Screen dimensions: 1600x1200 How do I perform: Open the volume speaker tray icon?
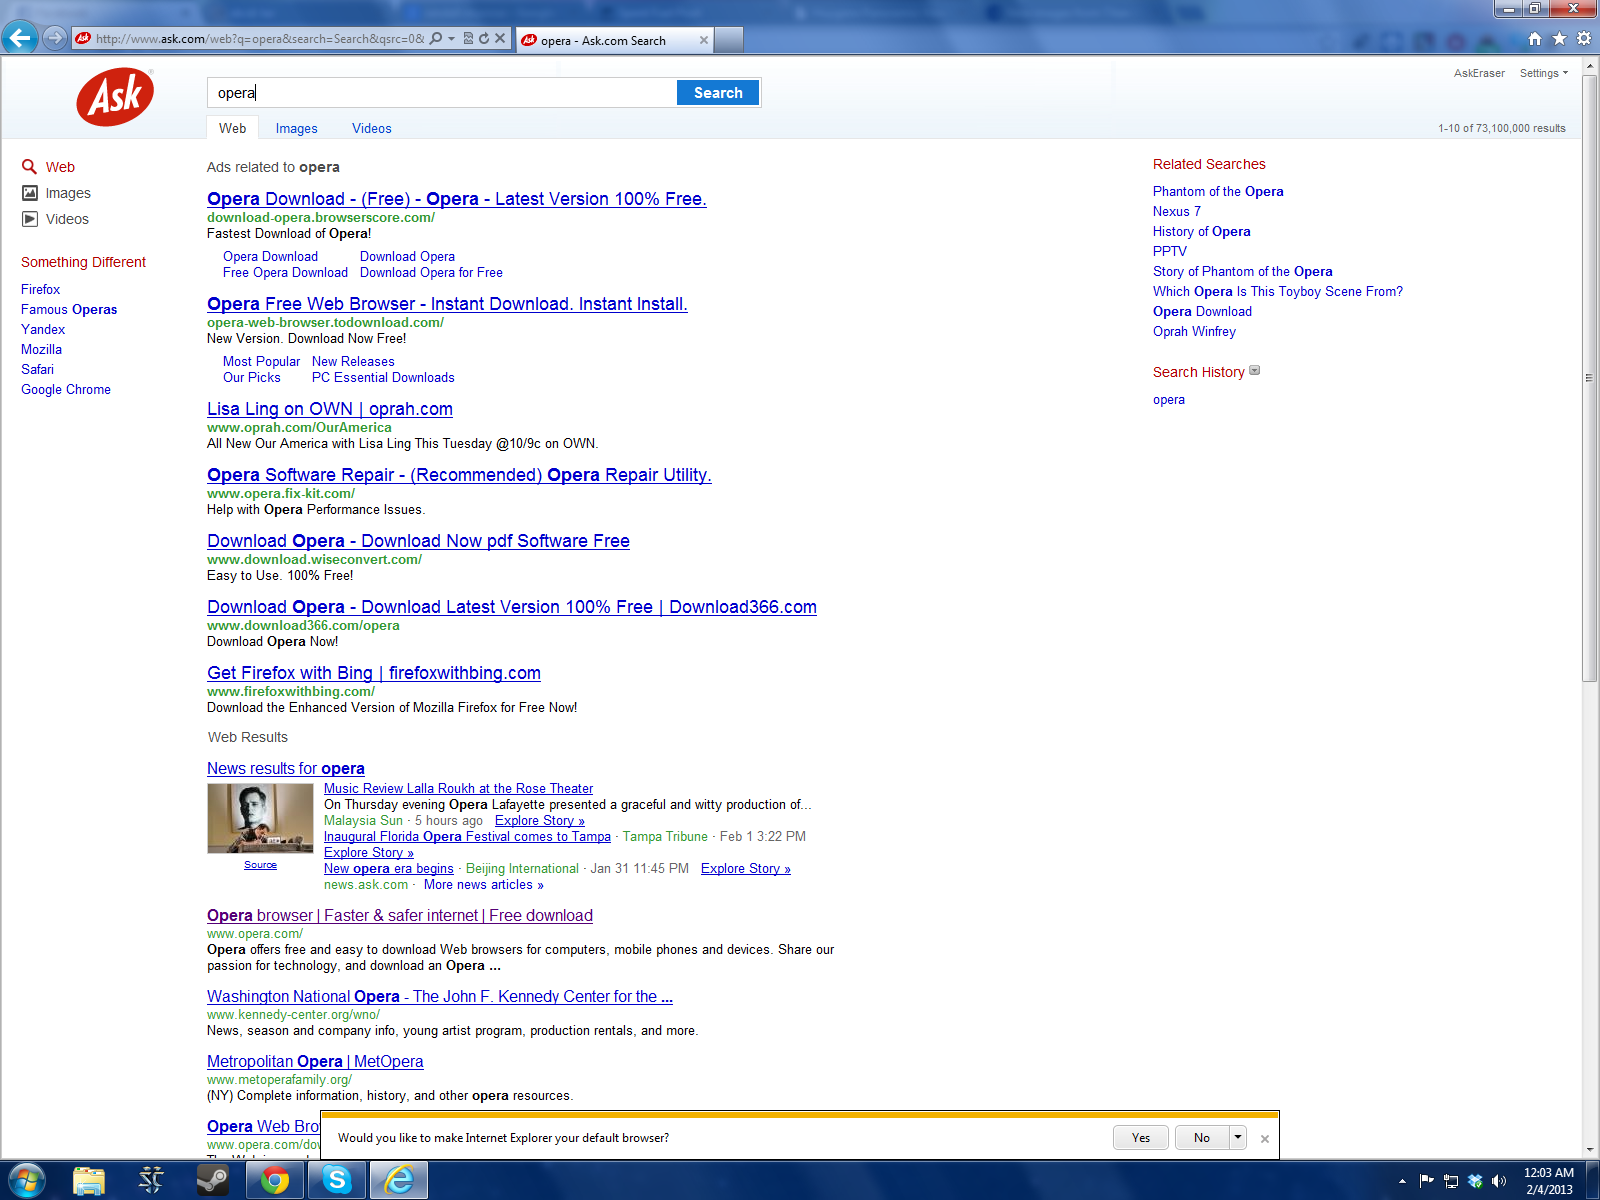point(1498,1181)
